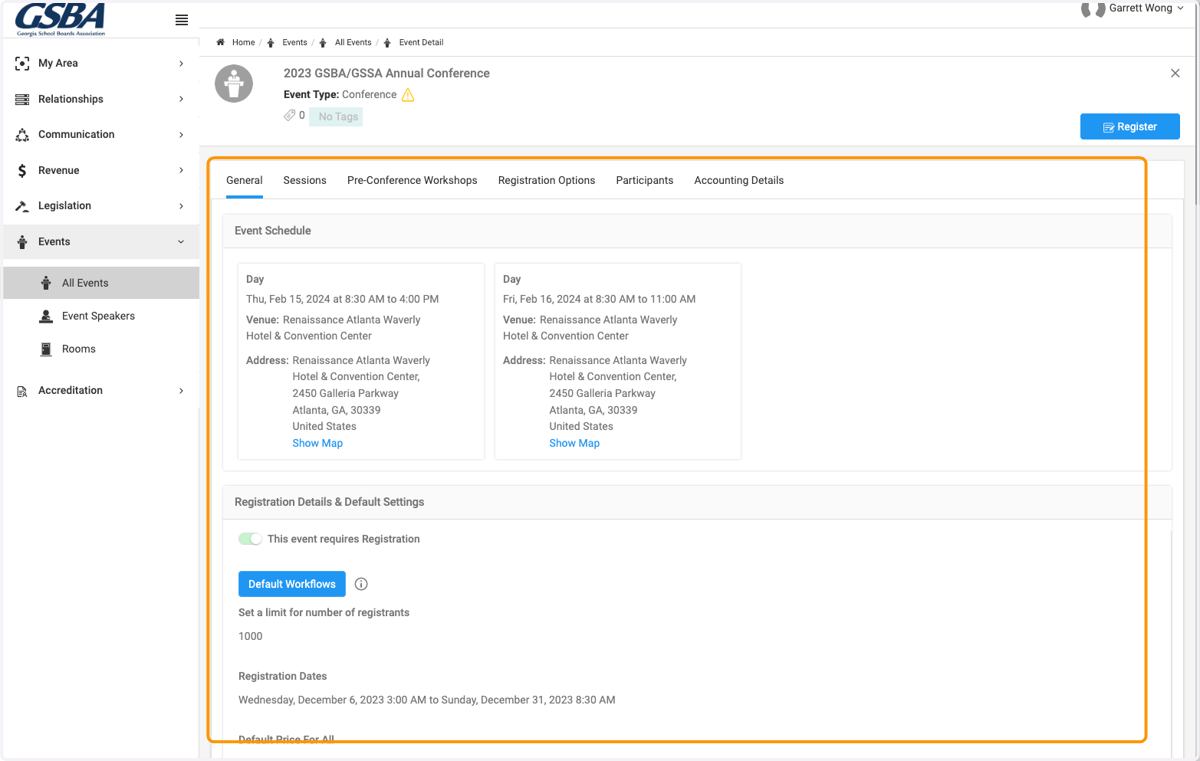Screen dimensions: 1200x761
Task: Select All Events in sidebar
Action: tap(101, 283)
